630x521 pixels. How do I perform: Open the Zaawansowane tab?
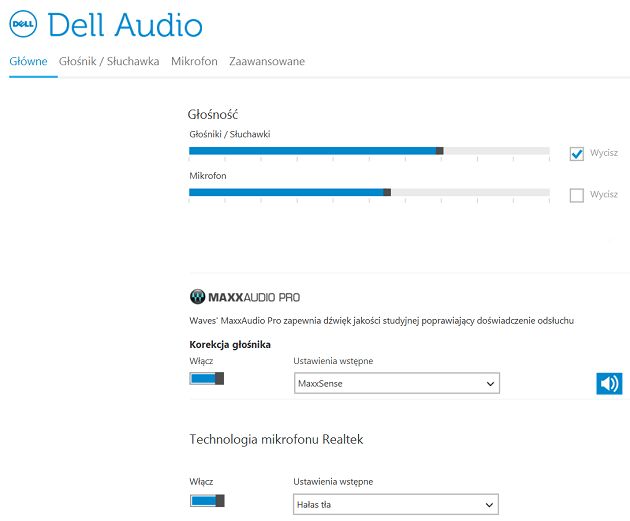pos(267,61)
